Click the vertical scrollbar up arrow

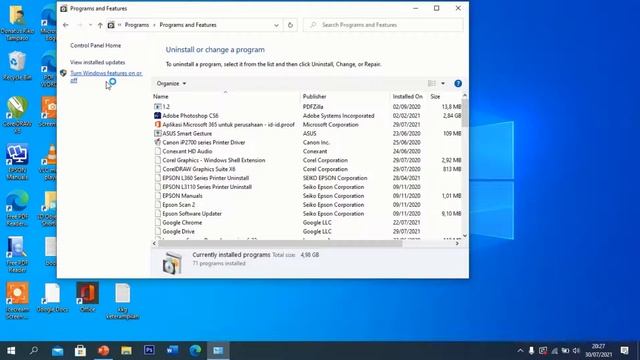[x=465, y=96]
